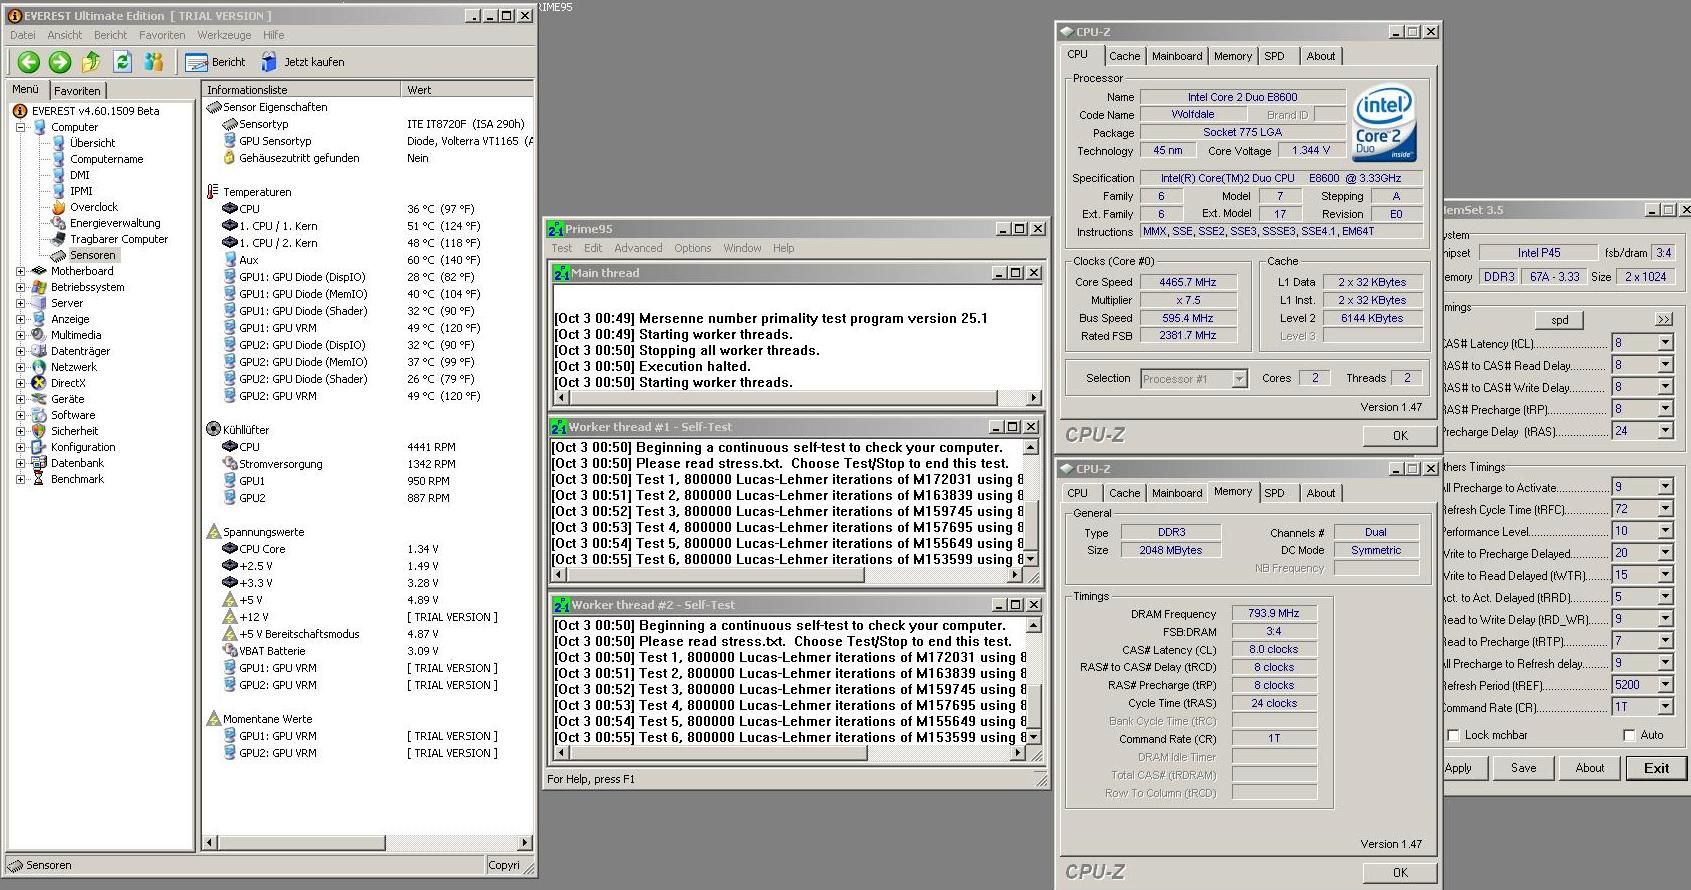Click the Exit button in MemSet
Image resolution: width=1691 pixels, height=890 pixels.
click(x=1656, y=768)
